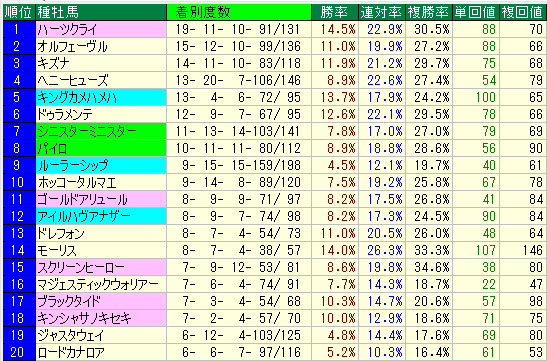Click the 着別度数 header cell
The width and height of the screenshot is (547, 361).
[x=239, y=12]
